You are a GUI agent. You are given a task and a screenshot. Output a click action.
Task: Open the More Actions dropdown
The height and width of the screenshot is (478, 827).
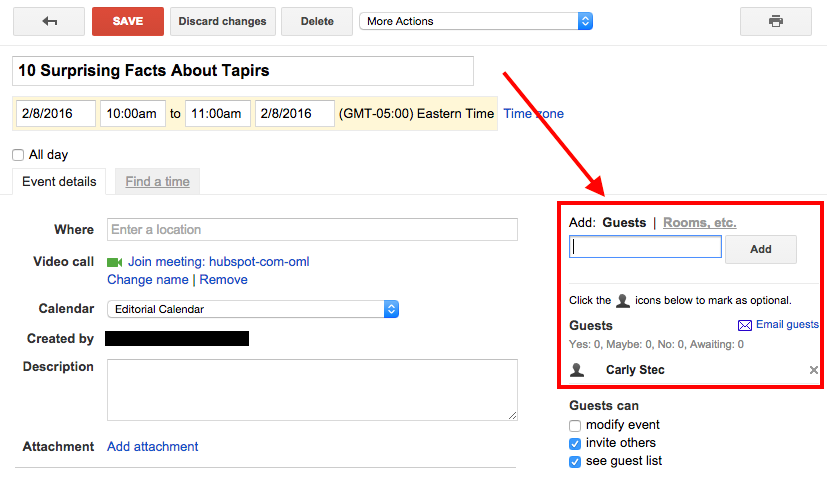(x=476, y=21)
